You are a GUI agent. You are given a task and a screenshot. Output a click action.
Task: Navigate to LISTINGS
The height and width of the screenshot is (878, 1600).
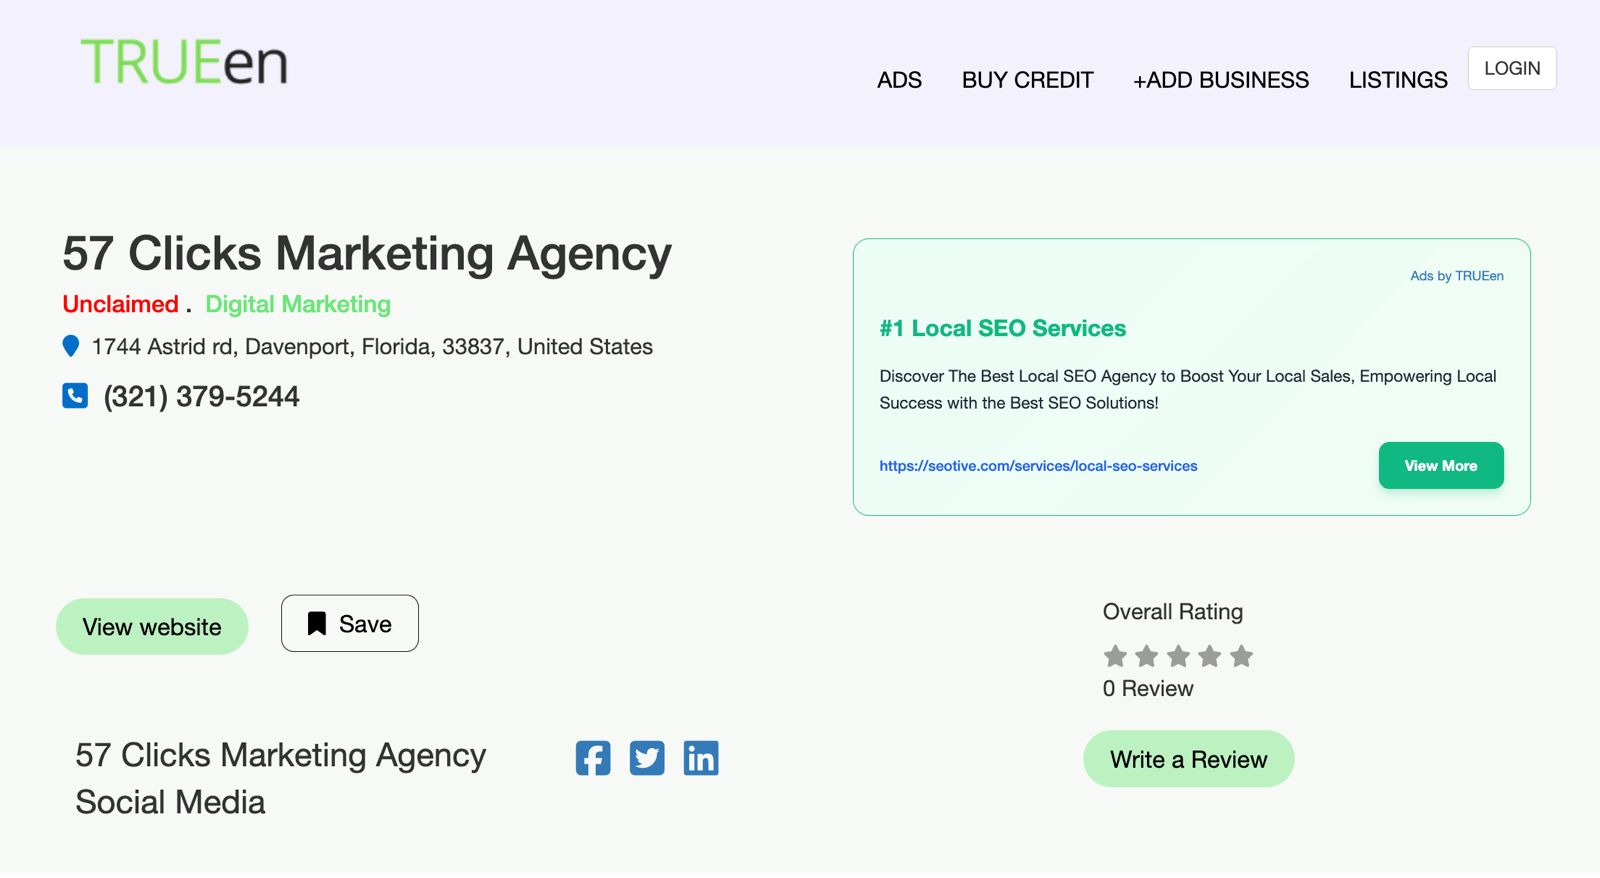point(1397,80)
